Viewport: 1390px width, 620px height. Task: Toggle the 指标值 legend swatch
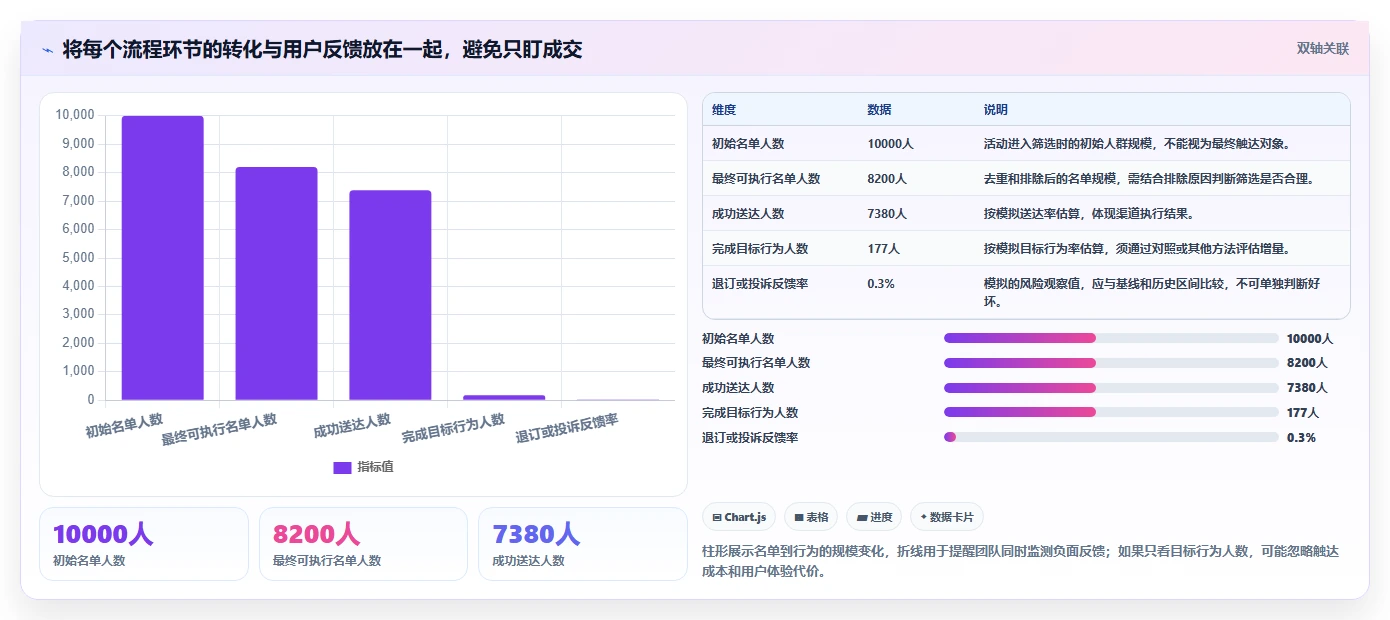pos(342,467)
